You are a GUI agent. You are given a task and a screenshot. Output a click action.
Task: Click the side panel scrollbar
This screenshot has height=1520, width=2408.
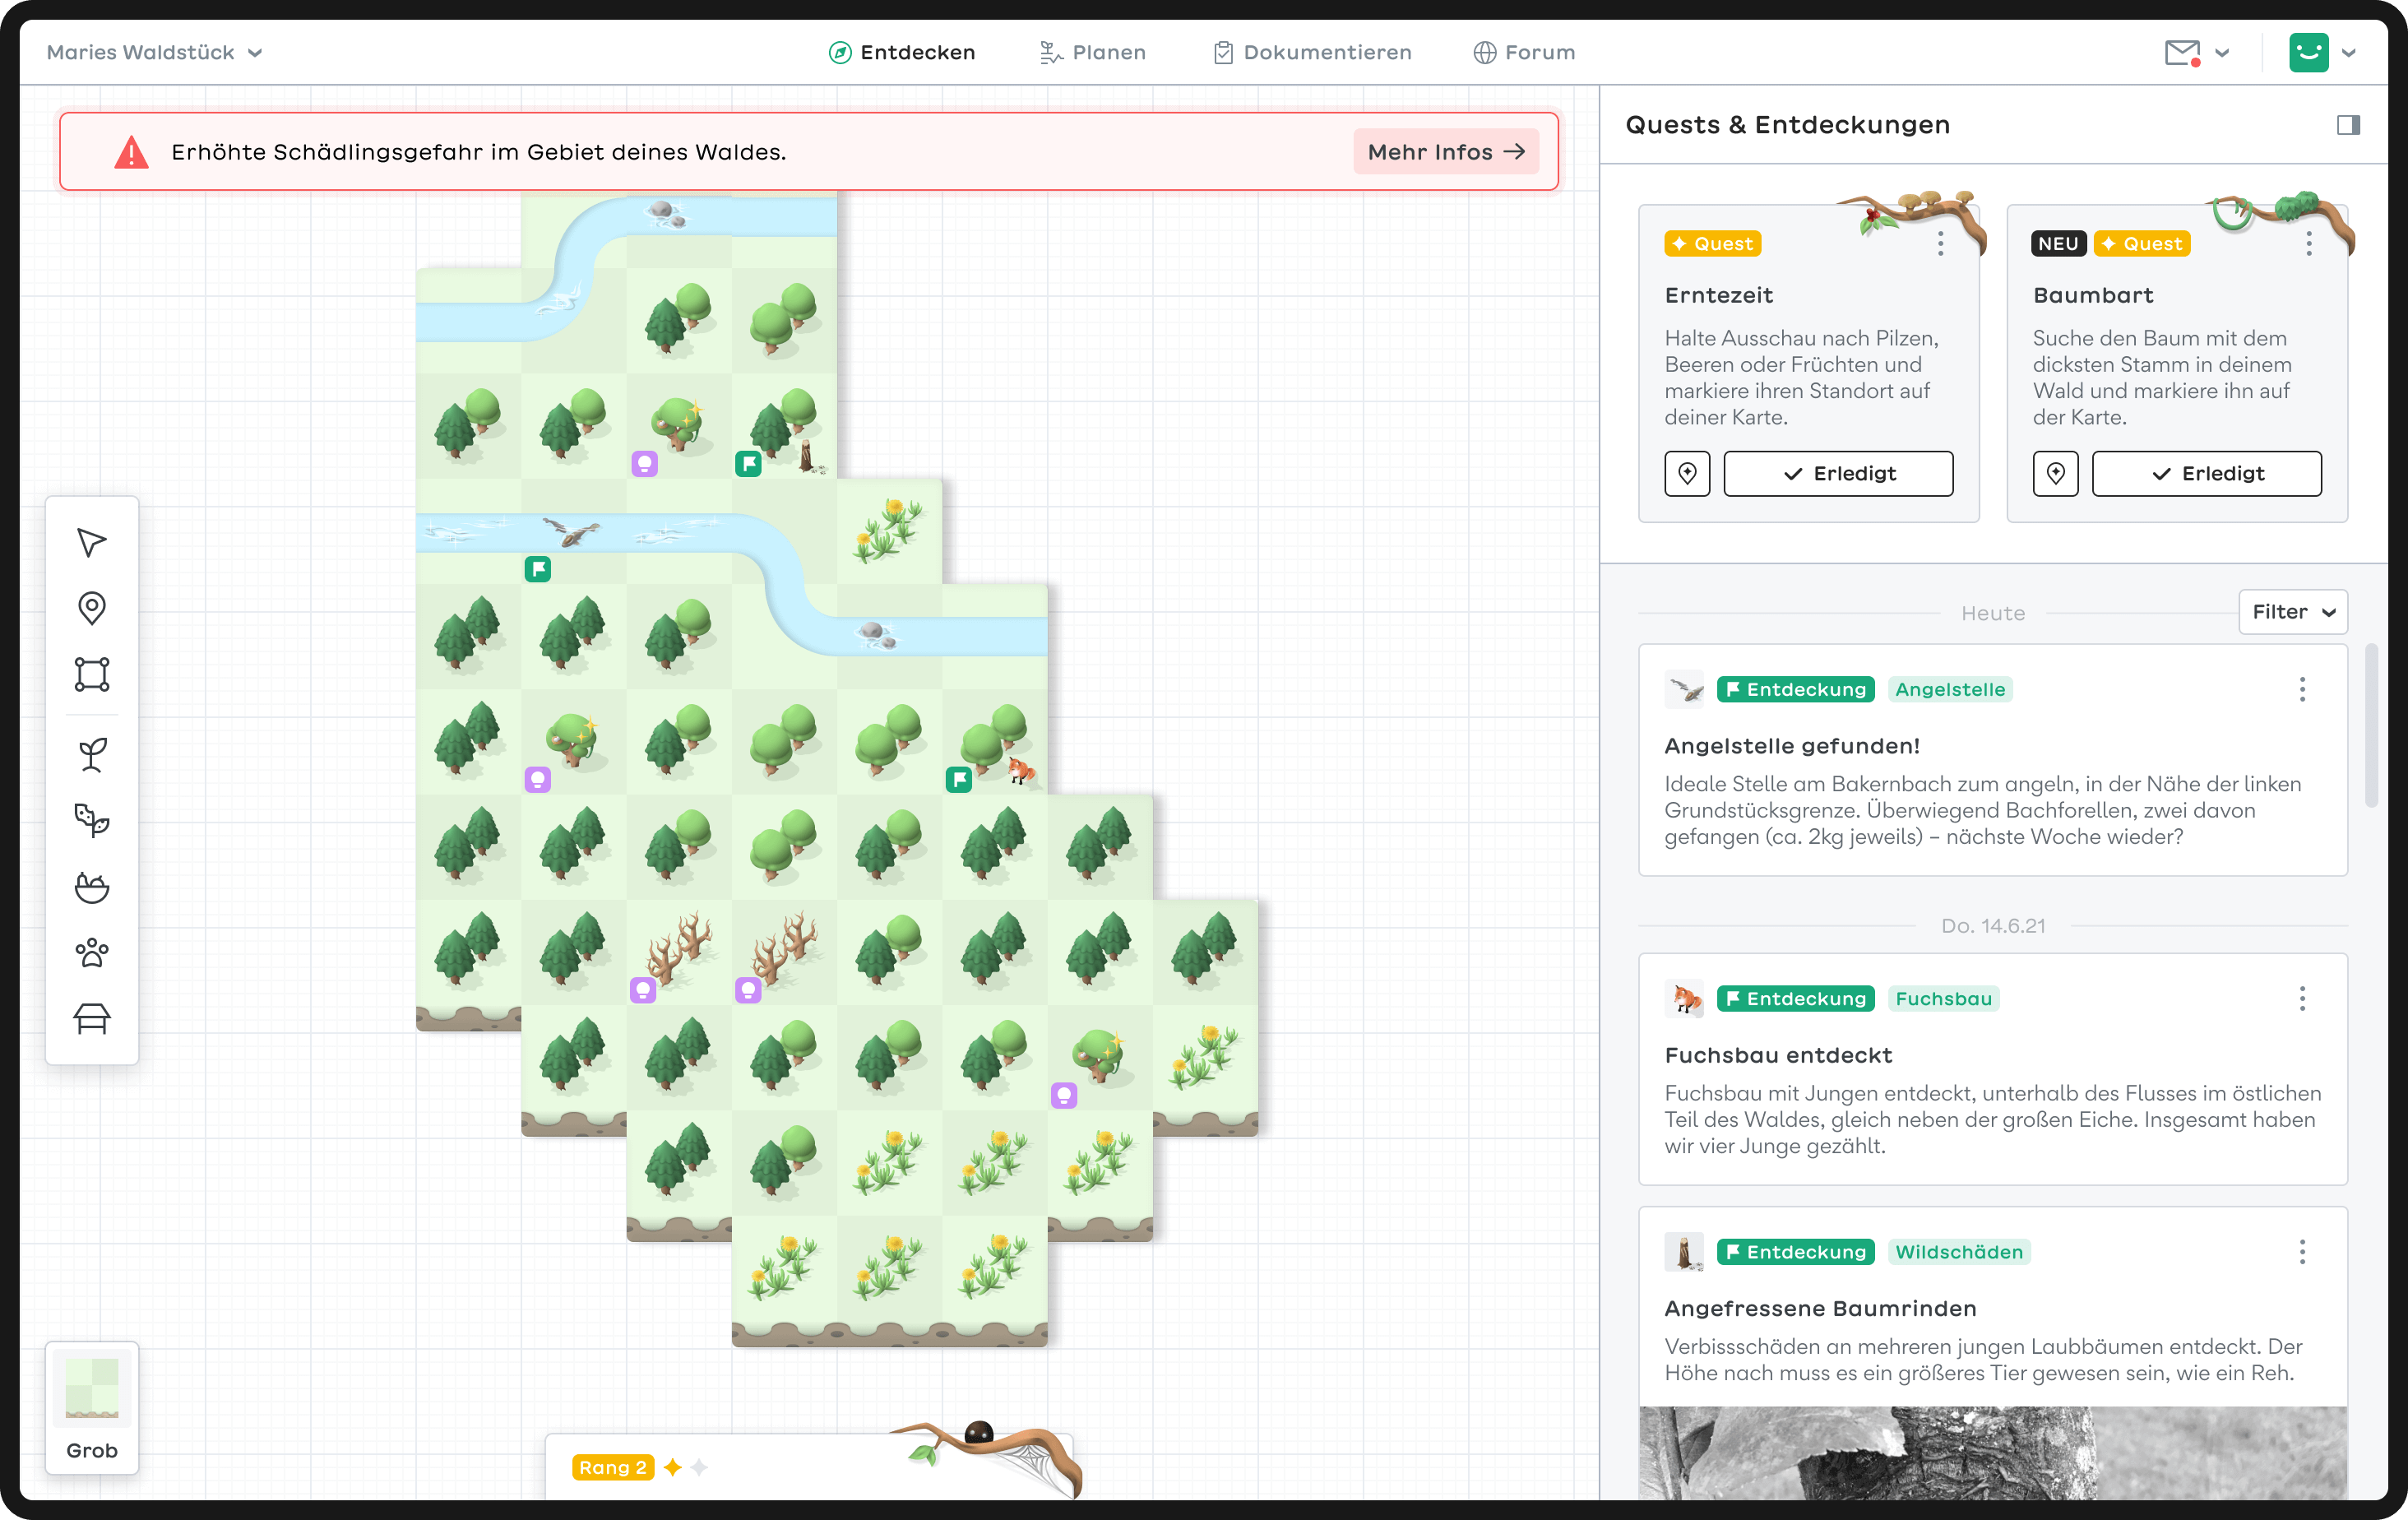[x=2371, y=725]
